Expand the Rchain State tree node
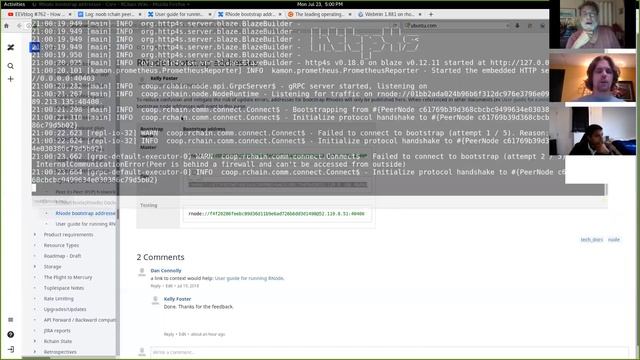The image size is (640, 360). tap(35, 341)
